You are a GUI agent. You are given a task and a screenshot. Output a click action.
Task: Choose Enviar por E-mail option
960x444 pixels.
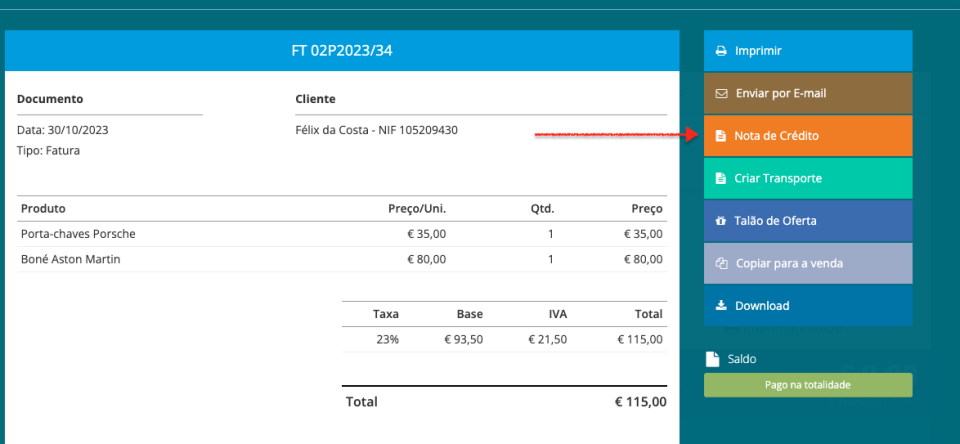[808, 93]
